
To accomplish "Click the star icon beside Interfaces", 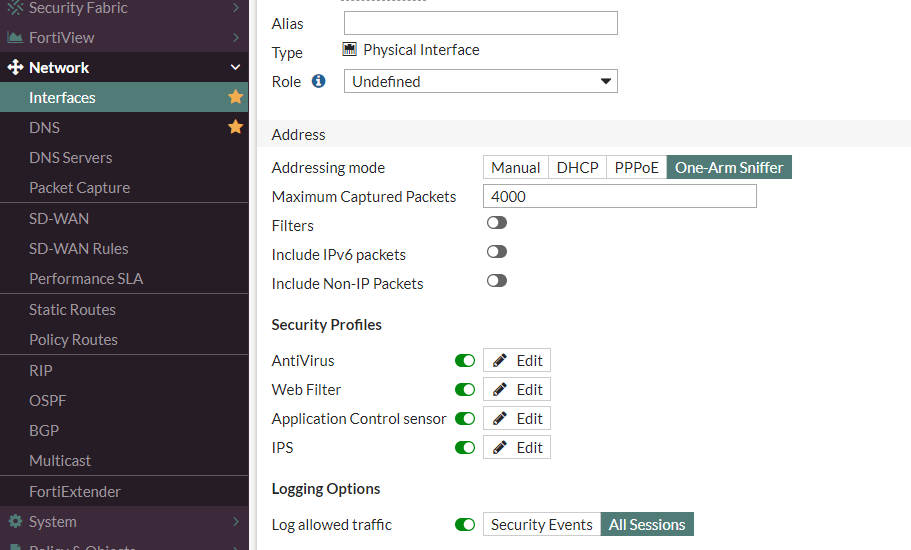I will click(x=236, y=98).
